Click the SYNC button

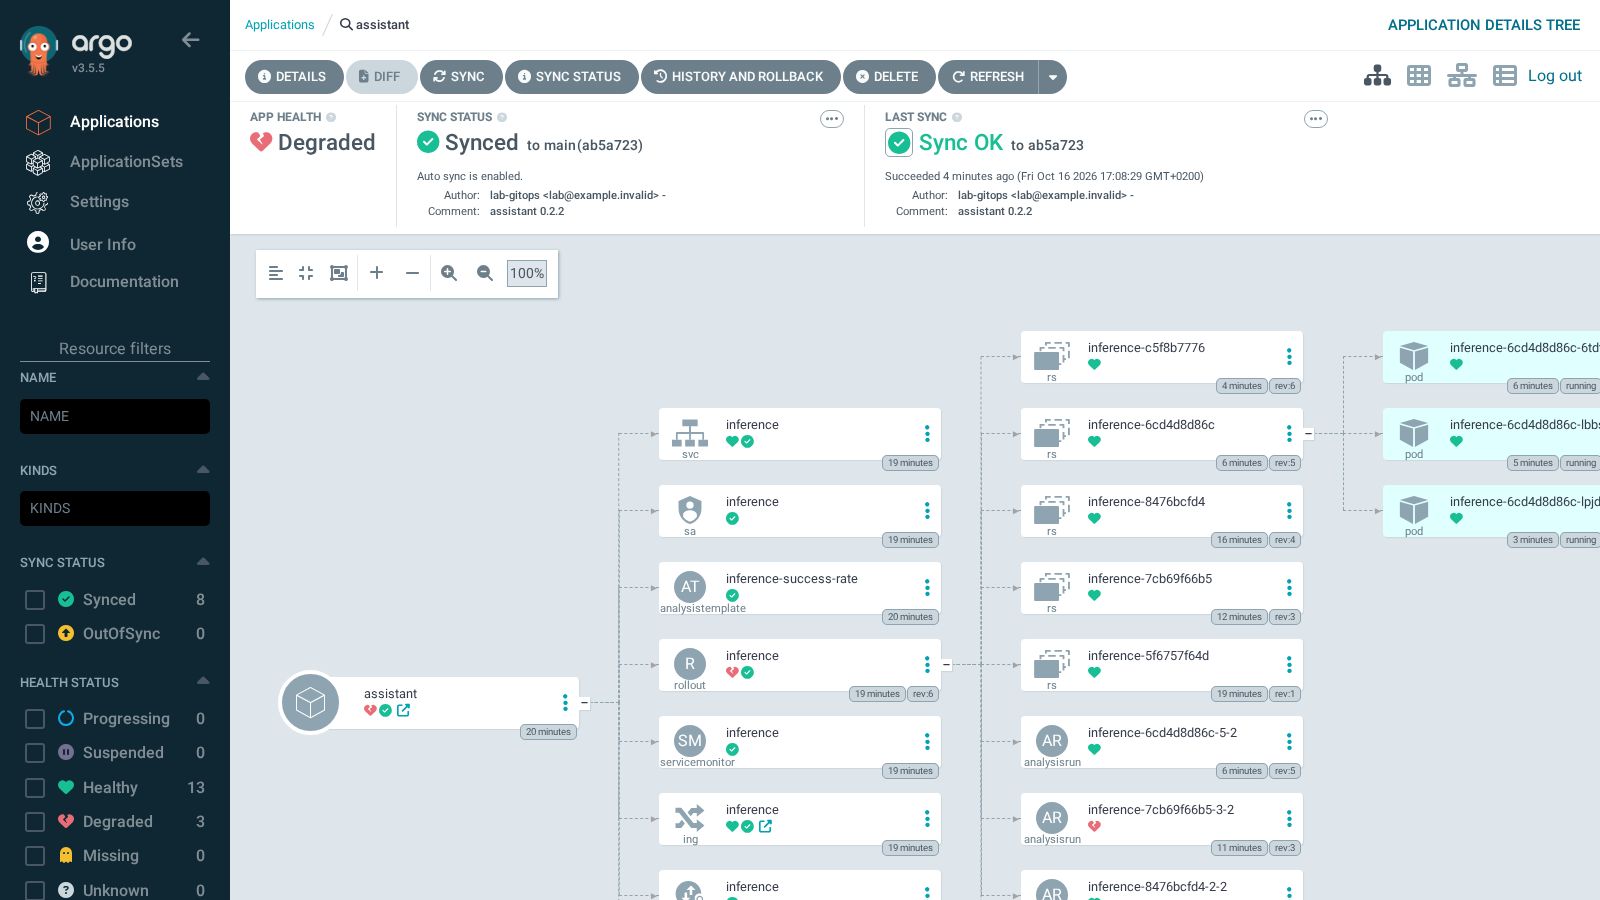pos(460,77)
